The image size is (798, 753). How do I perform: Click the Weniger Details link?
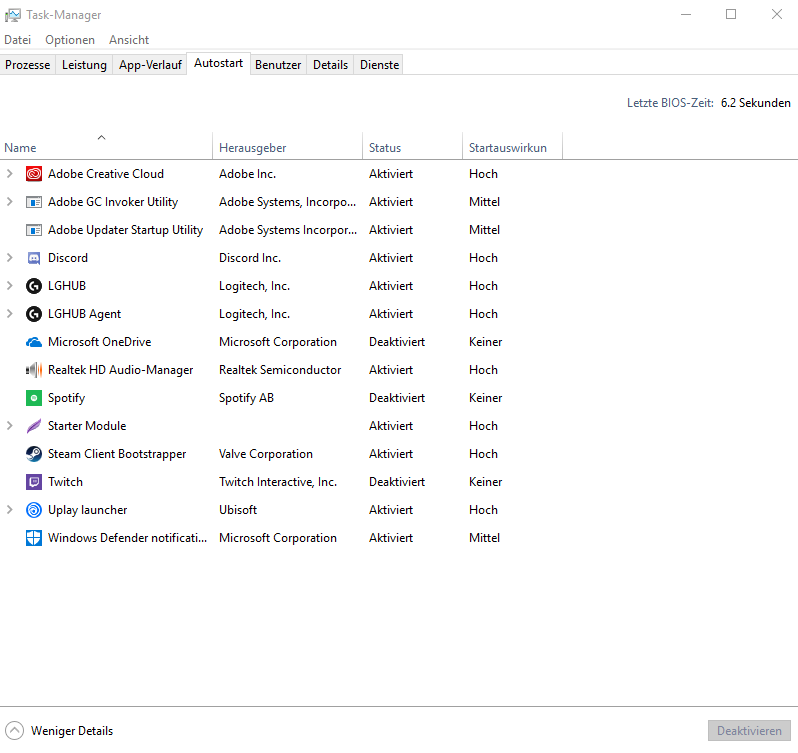click(x=72, y=731)
